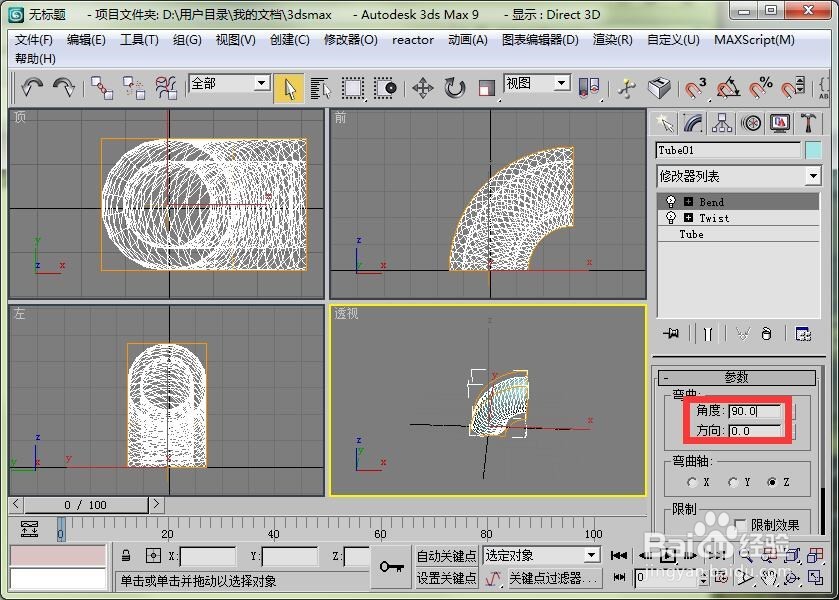Enable 自动关键点 mode
This screenshot has height=600, width=839.
point(446,554)
